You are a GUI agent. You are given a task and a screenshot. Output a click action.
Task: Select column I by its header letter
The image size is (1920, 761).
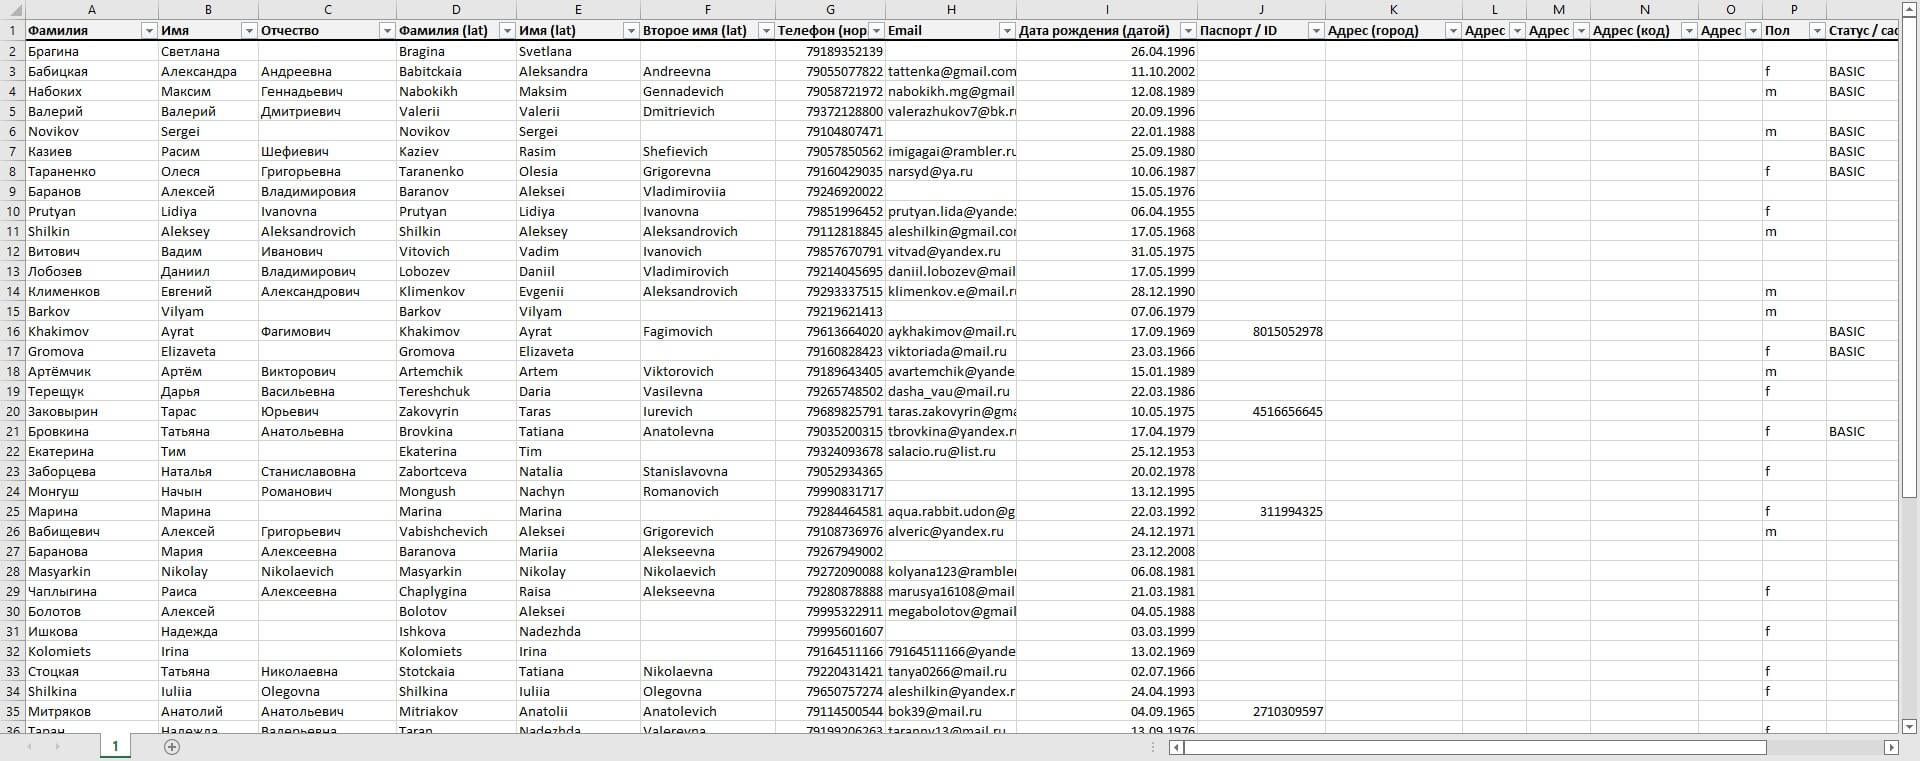tap(1107, 10)
